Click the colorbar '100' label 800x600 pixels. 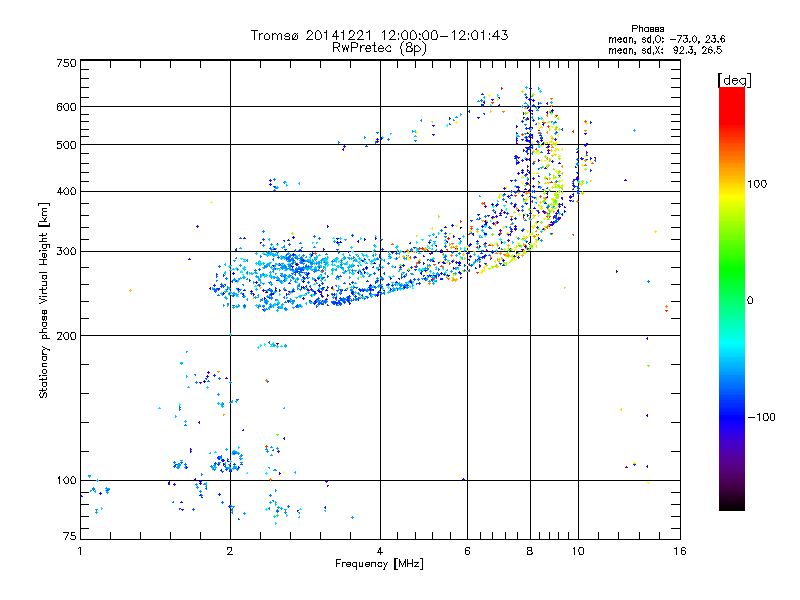(757, 184)
